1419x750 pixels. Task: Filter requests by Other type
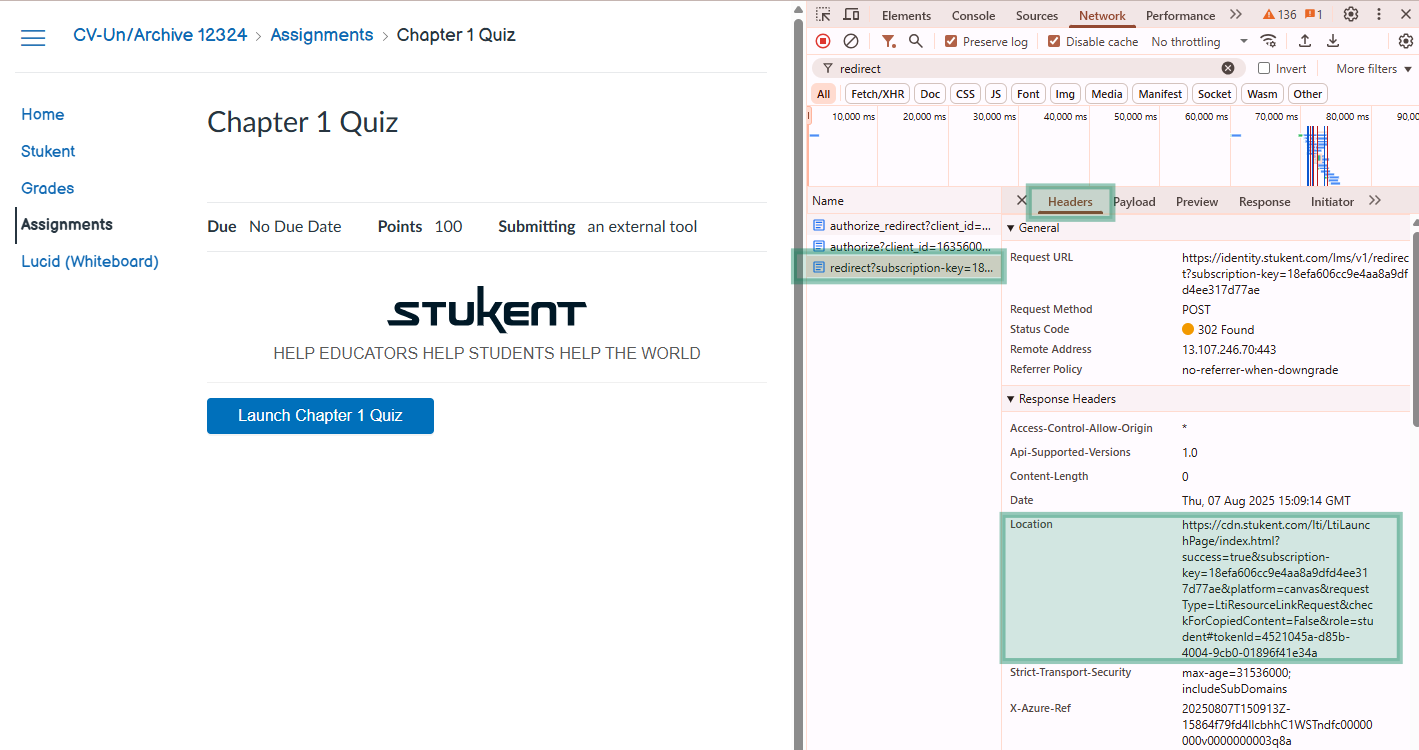[x=1307, y=94]
